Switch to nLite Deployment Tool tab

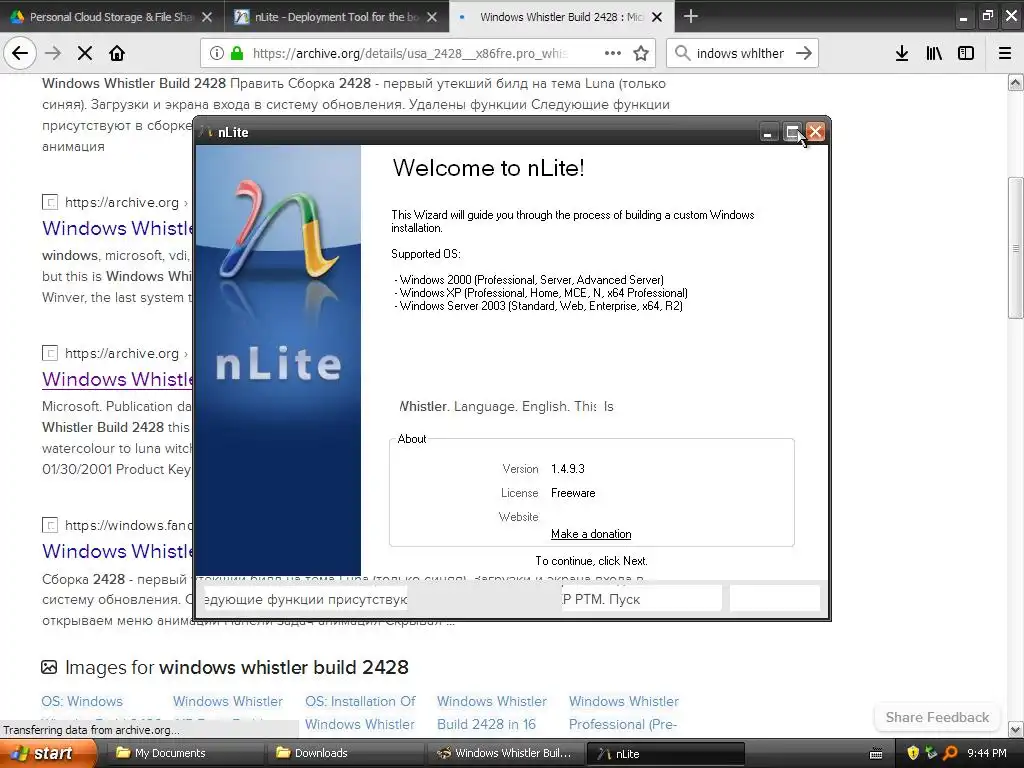click(x=336, y=17)
